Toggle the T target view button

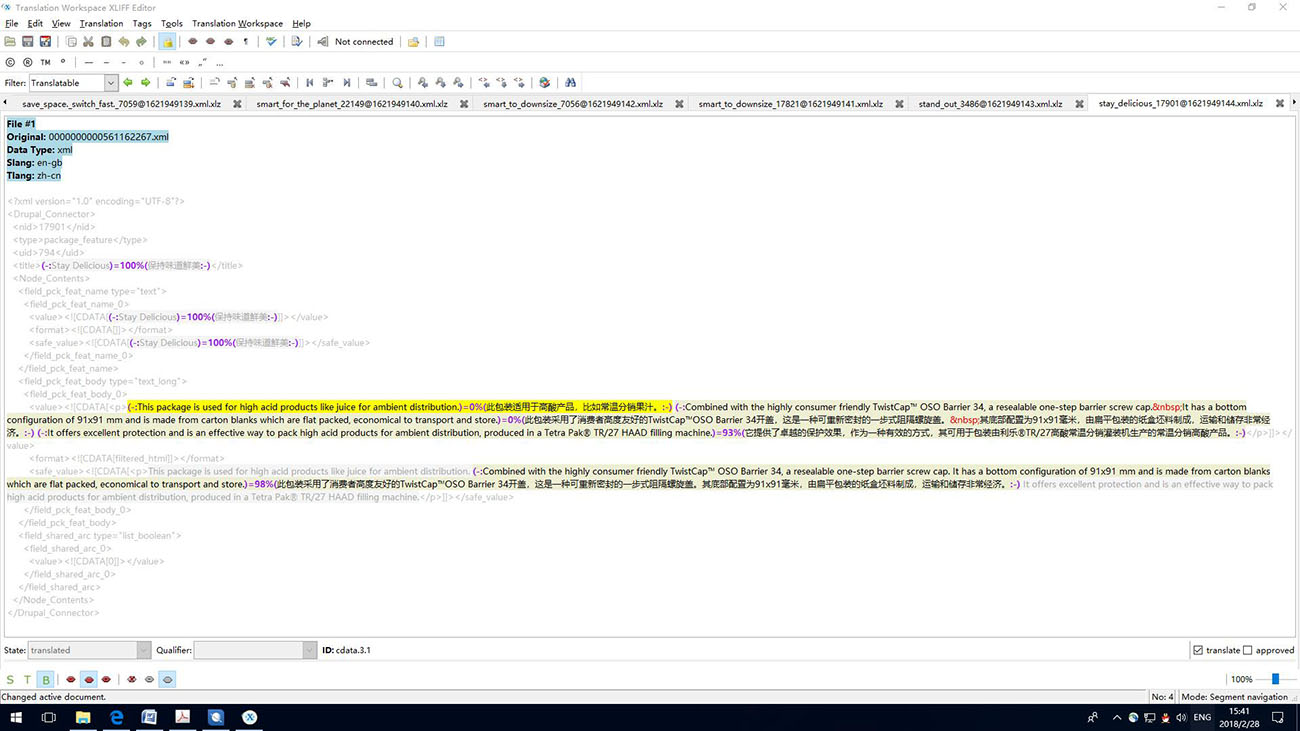click(x=28, y=680)
